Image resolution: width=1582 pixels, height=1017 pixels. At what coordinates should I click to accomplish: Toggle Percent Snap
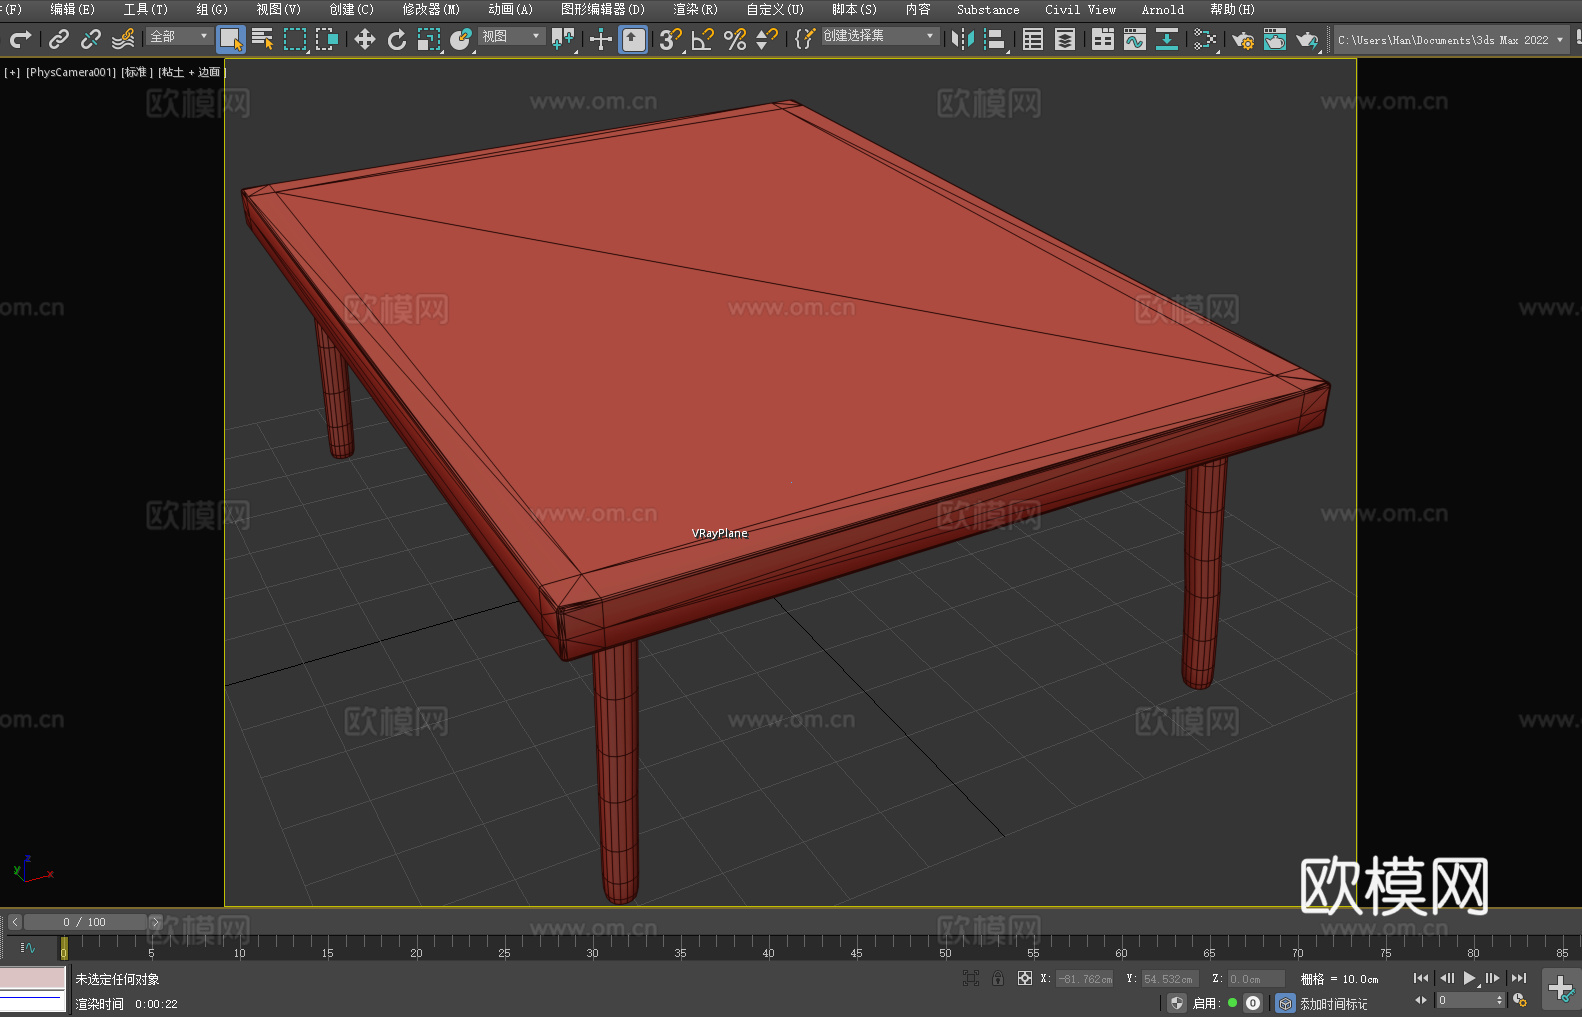click(735, 39)
